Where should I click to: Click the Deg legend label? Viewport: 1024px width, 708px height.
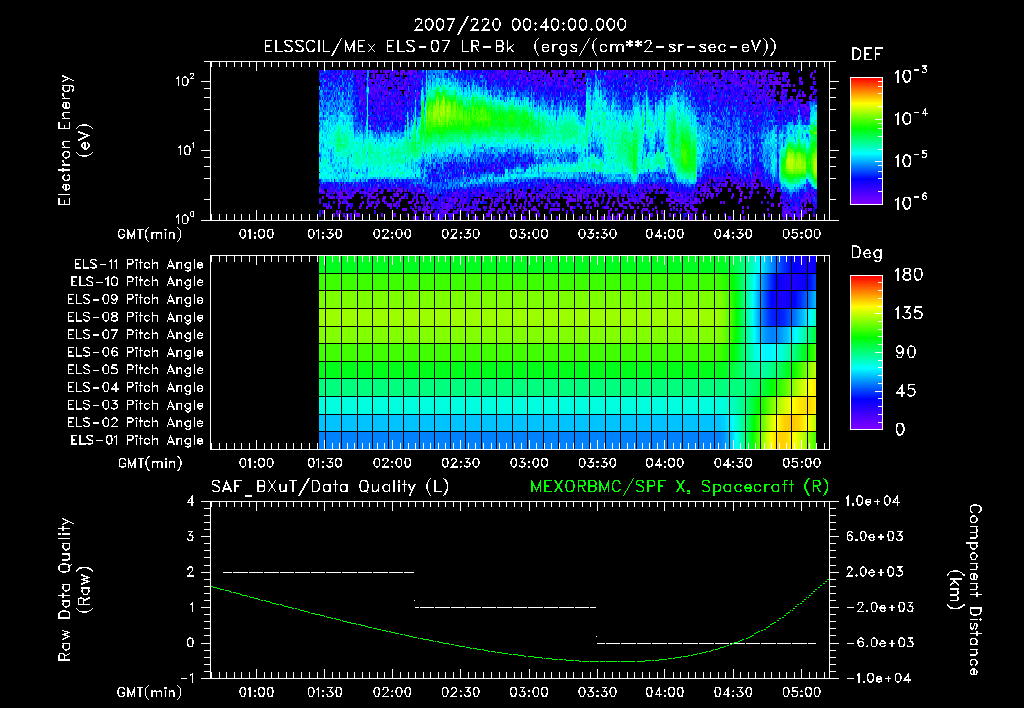click(x=867, y=253)
